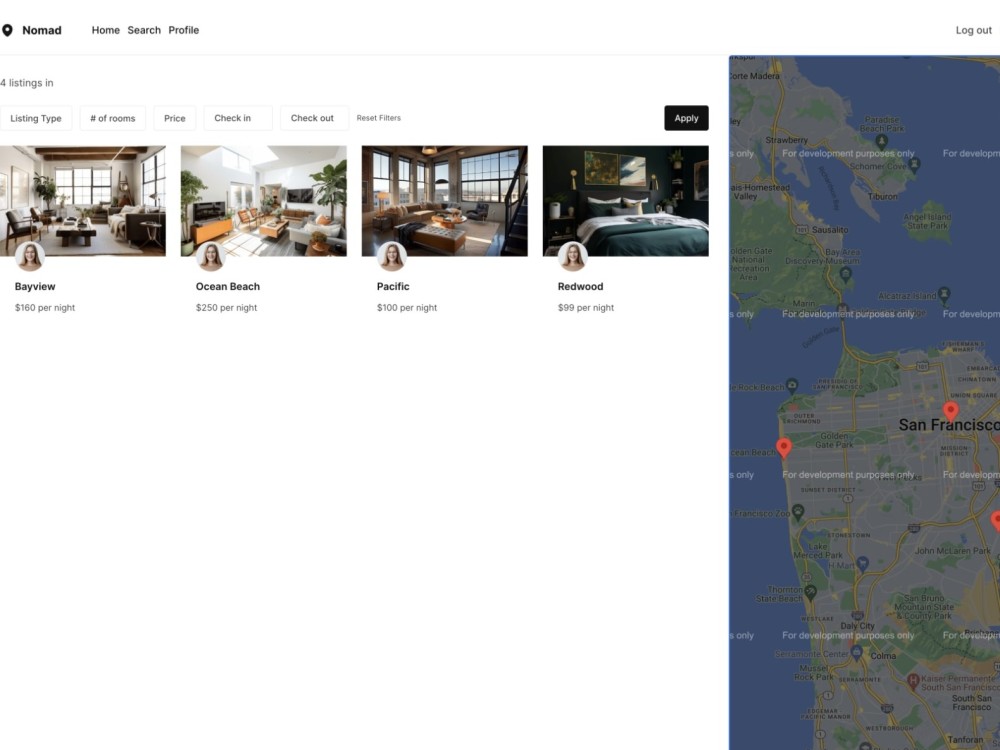Click the Alcatraz Island map marker
This screenshot has height=750, width=1000.
(x=945, y=293)
